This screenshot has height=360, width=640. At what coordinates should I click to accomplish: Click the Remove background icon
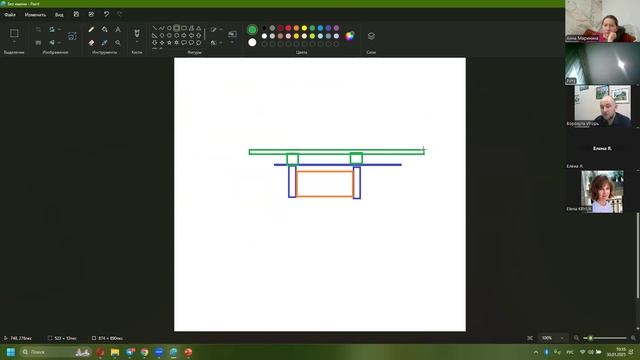pyautogui.click(x=38, y=42)
